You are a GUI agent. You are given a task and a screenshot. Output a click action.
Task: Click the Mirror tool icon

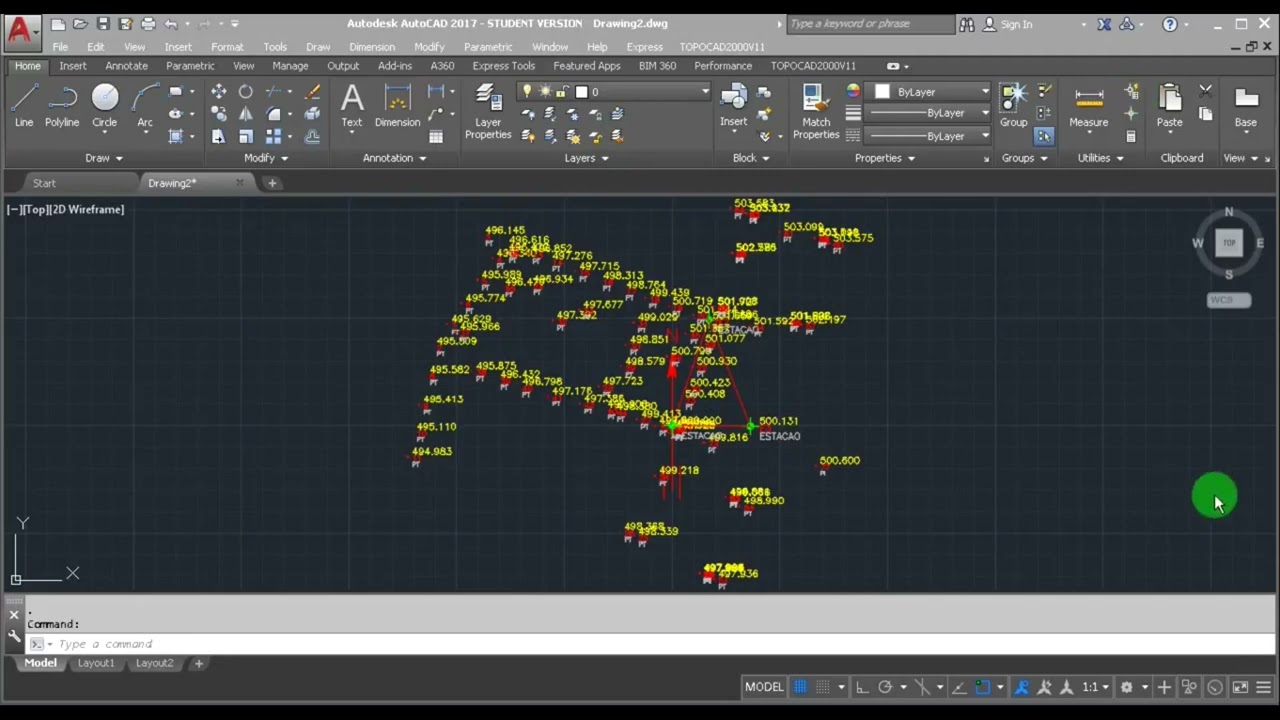click(x=246, y=114)
